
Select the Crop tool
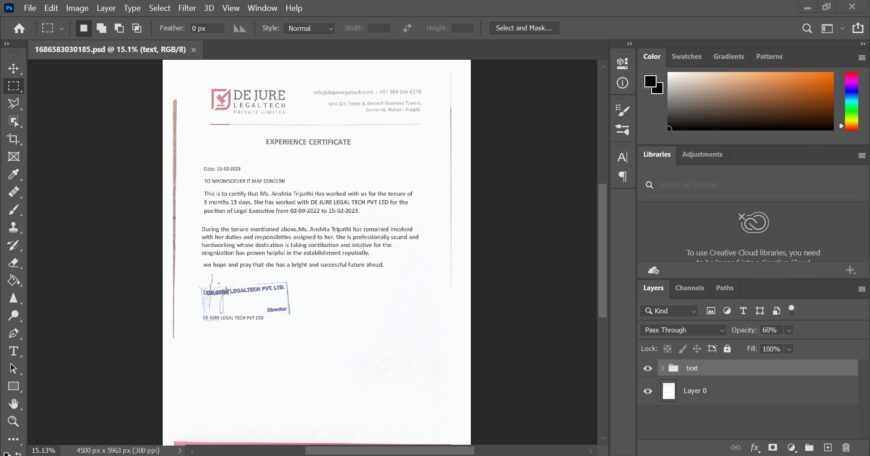(x=13, y=139)
